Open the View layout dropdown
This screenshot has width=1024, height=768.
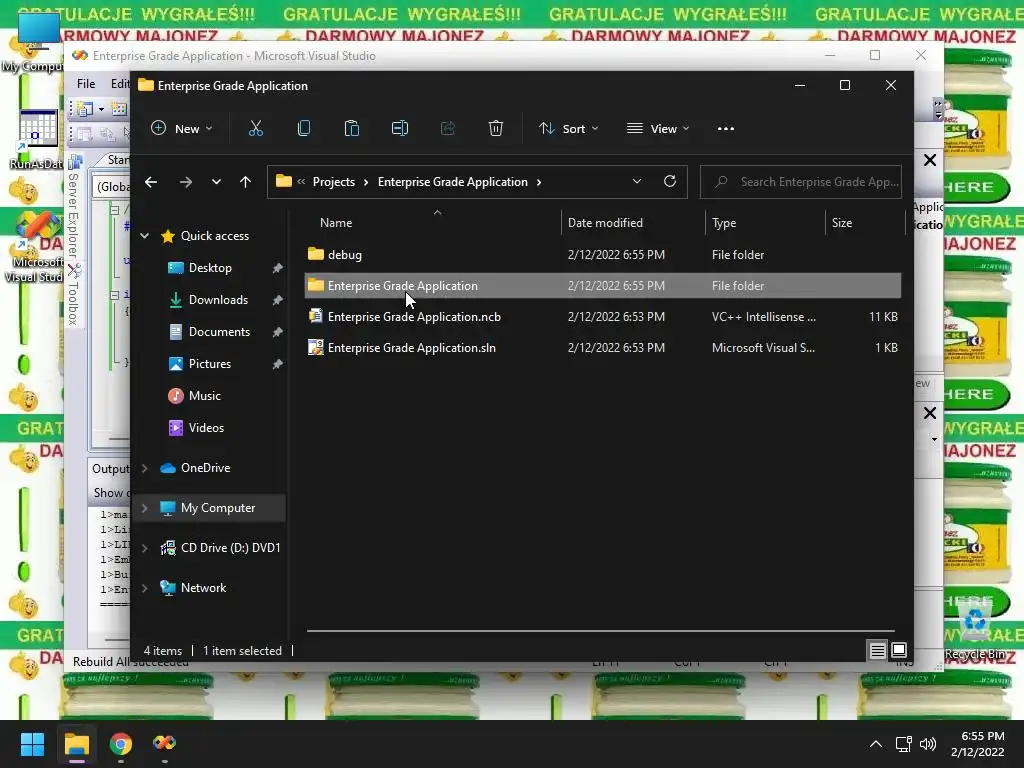[658, 129]
